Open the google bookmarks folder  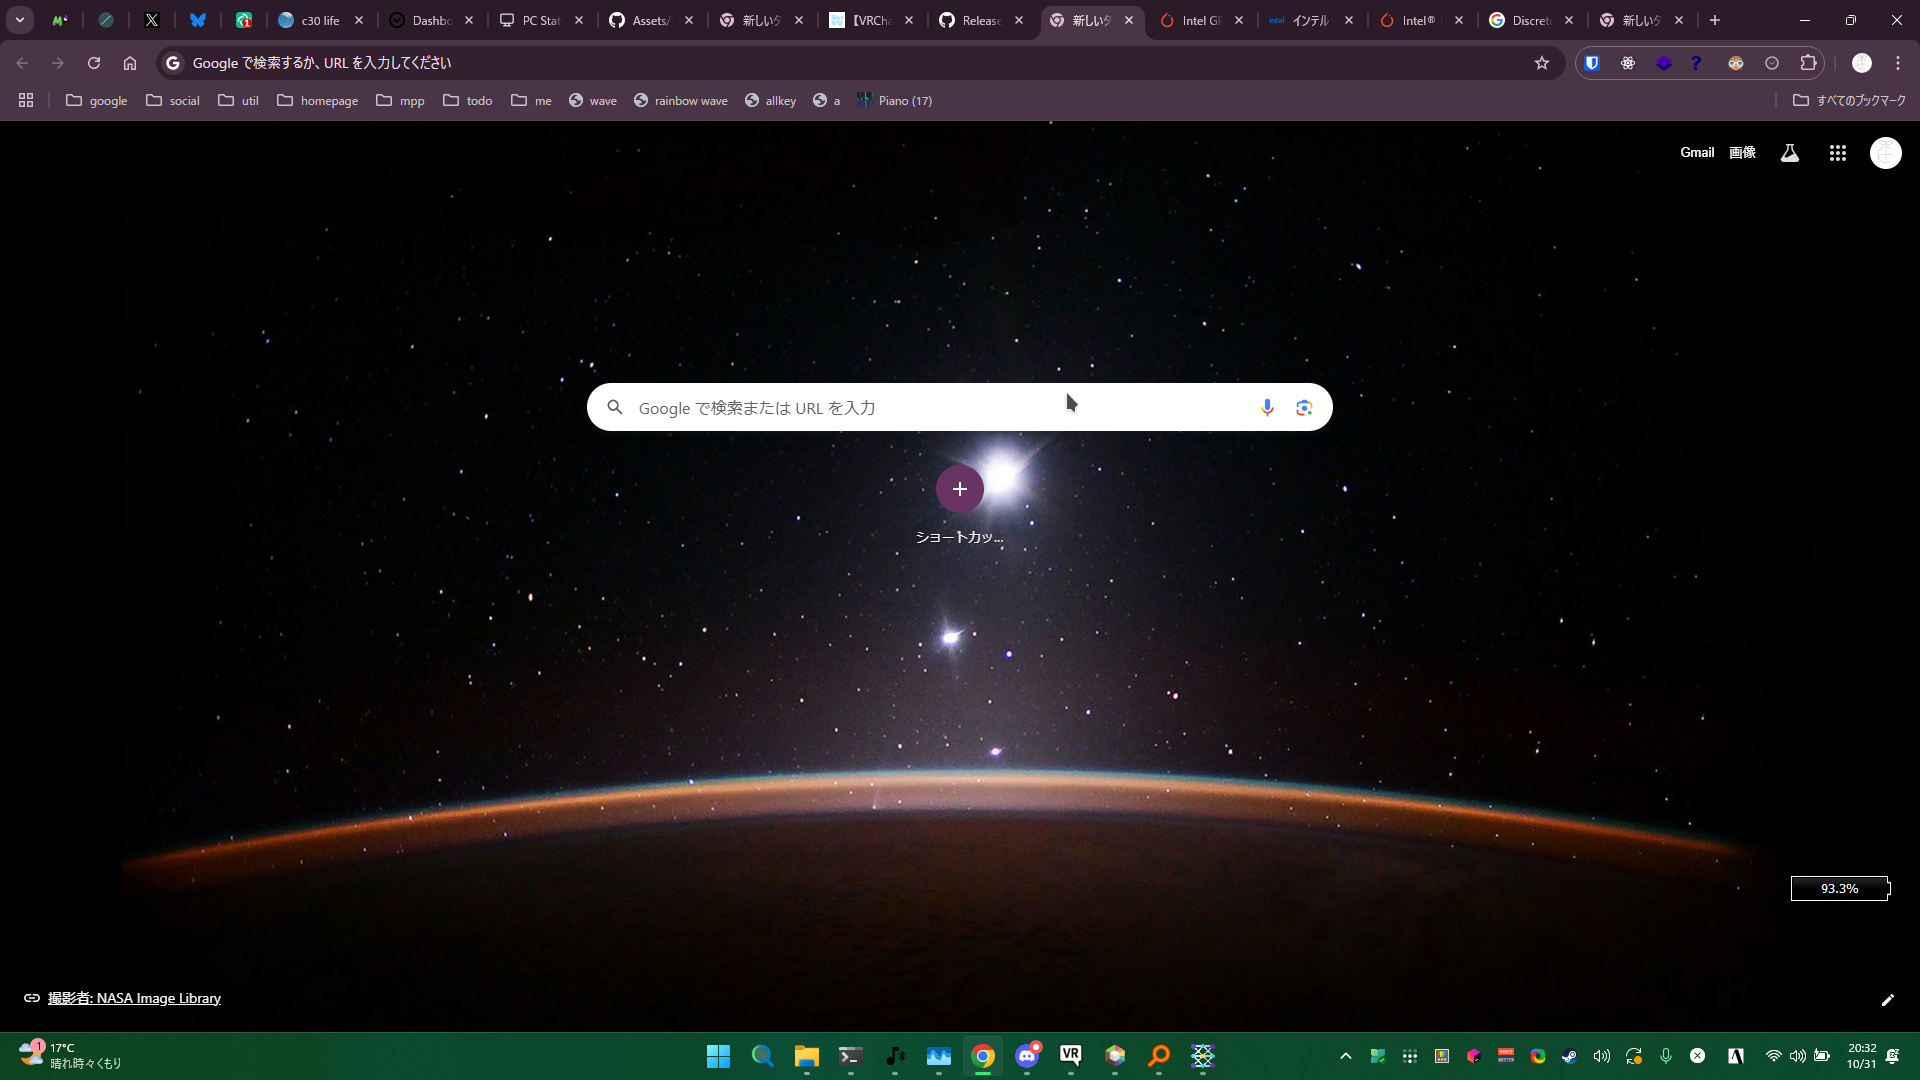(x=96, y=100)
